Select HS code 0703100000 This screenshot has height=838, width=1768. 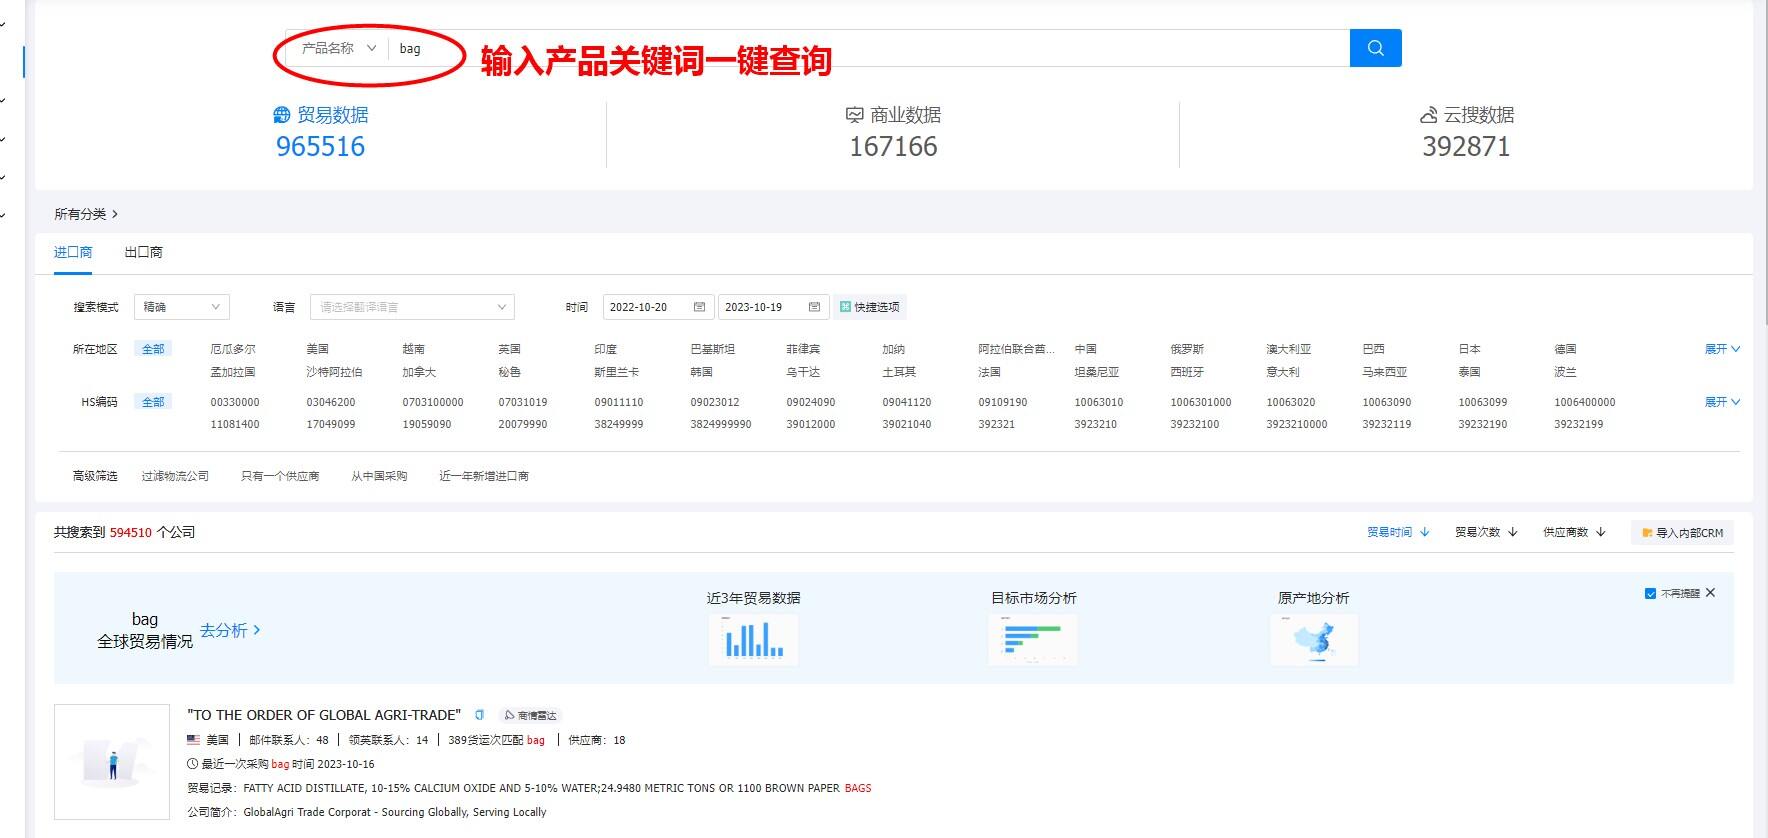433,402
